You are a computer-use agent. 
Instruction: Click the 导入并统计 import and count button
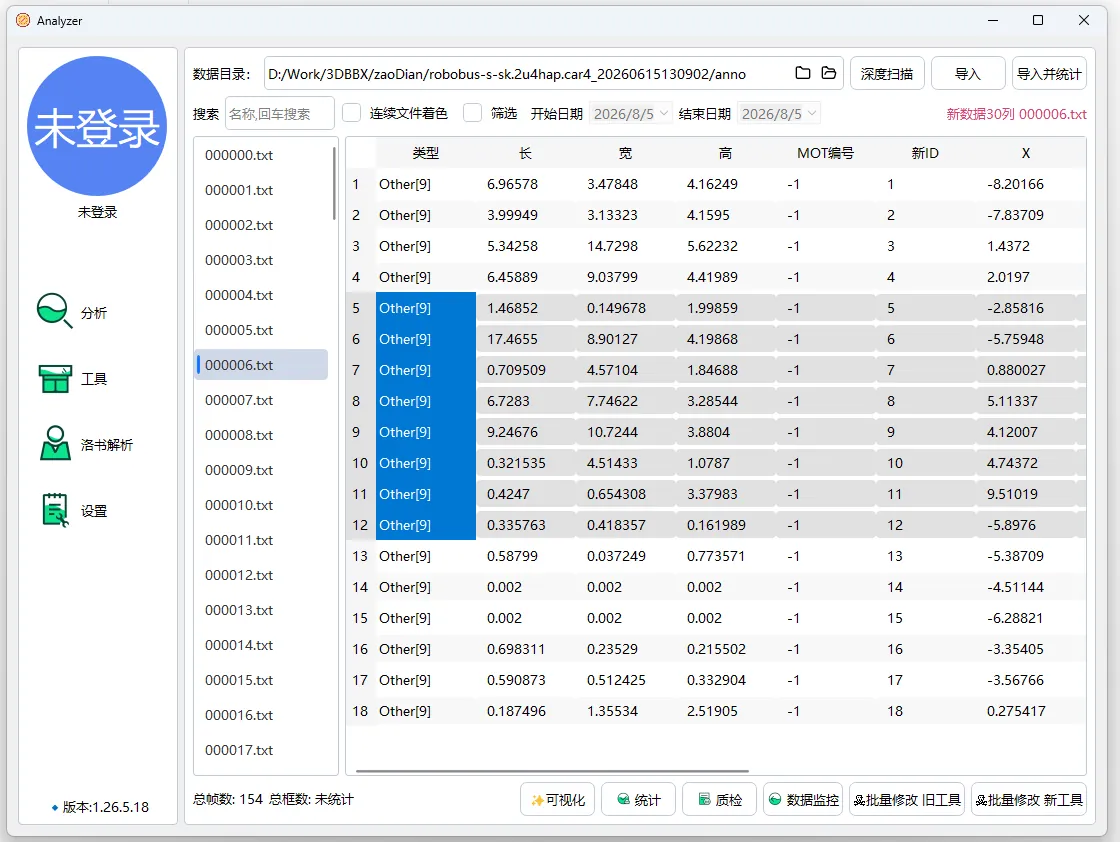click(x=1049, y=74)
